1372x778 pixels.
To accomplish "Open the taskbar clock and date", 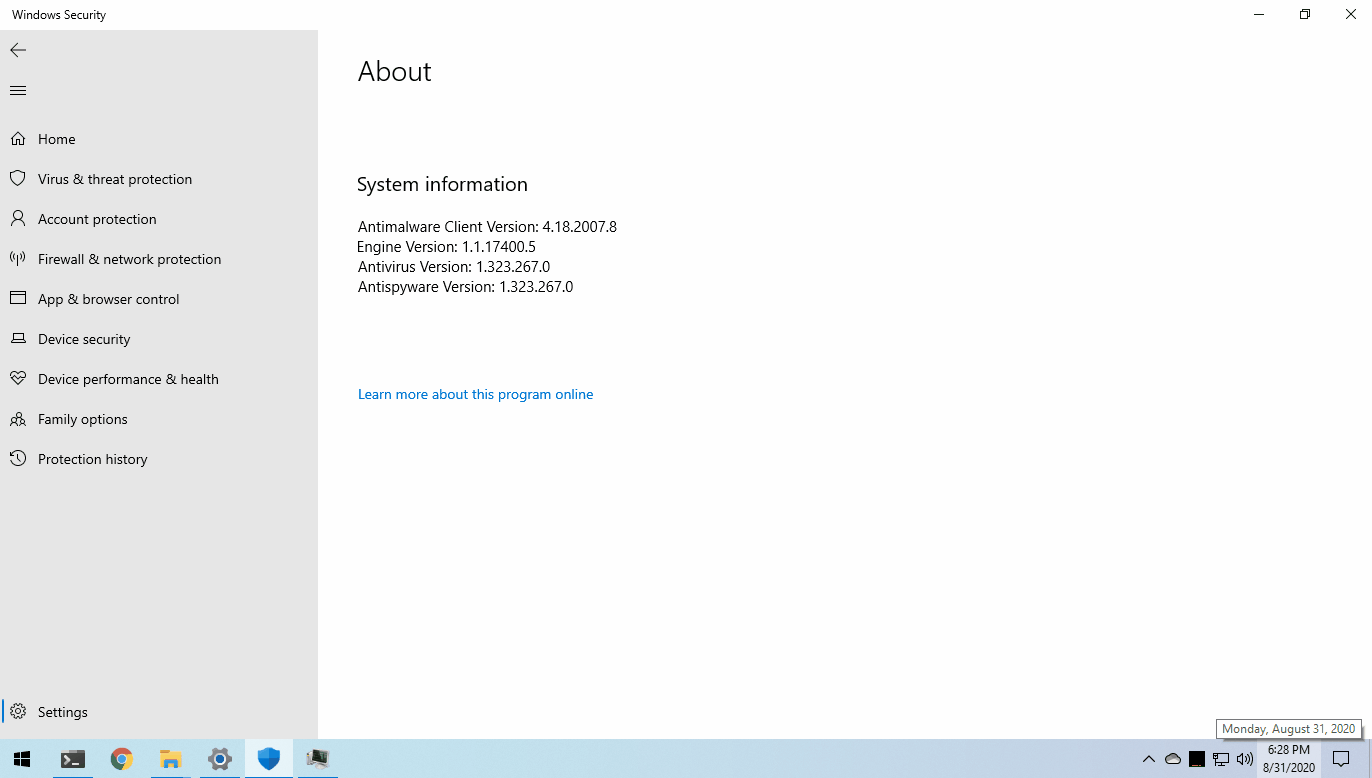I will 1288,759.
